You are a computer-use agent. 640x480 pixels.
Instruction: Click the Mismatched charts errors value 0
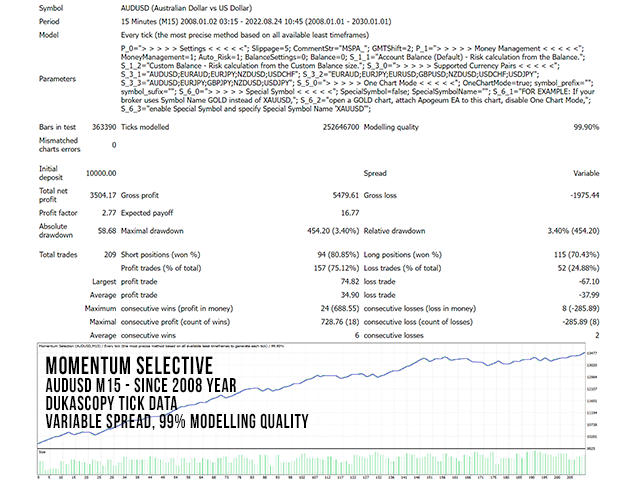114,145
